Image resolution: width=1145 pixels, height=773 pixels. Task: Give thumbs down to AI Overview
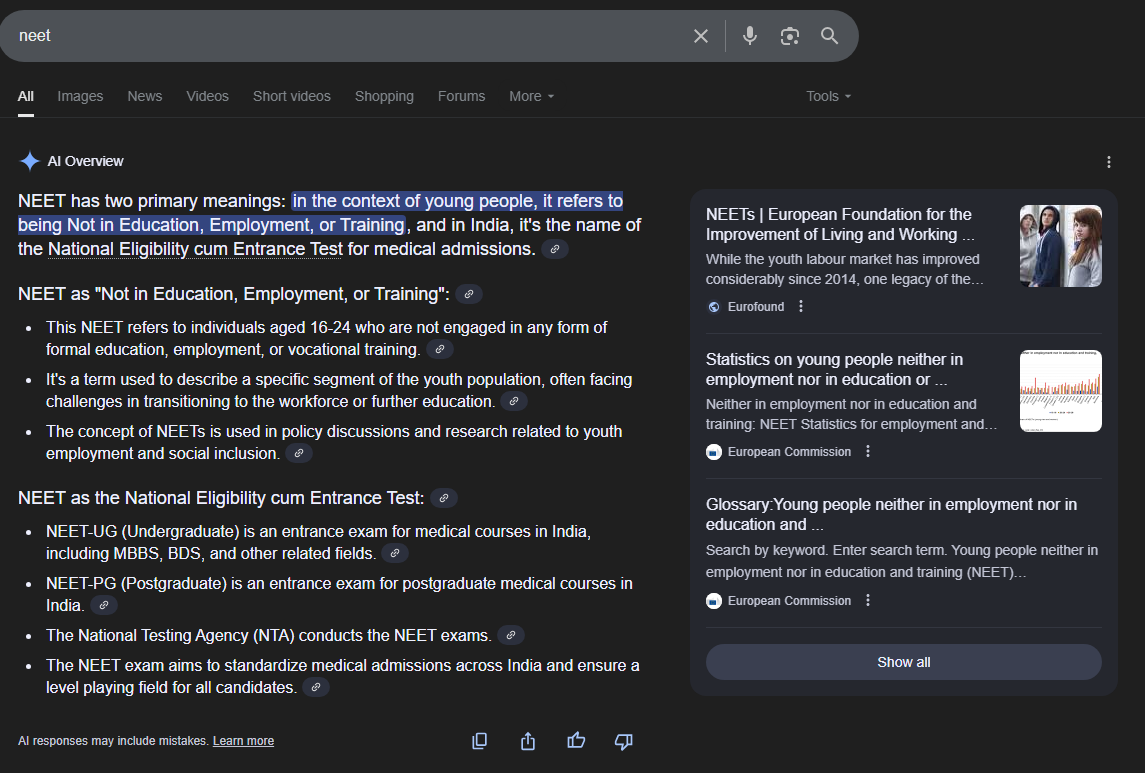(x=624, y=742)
